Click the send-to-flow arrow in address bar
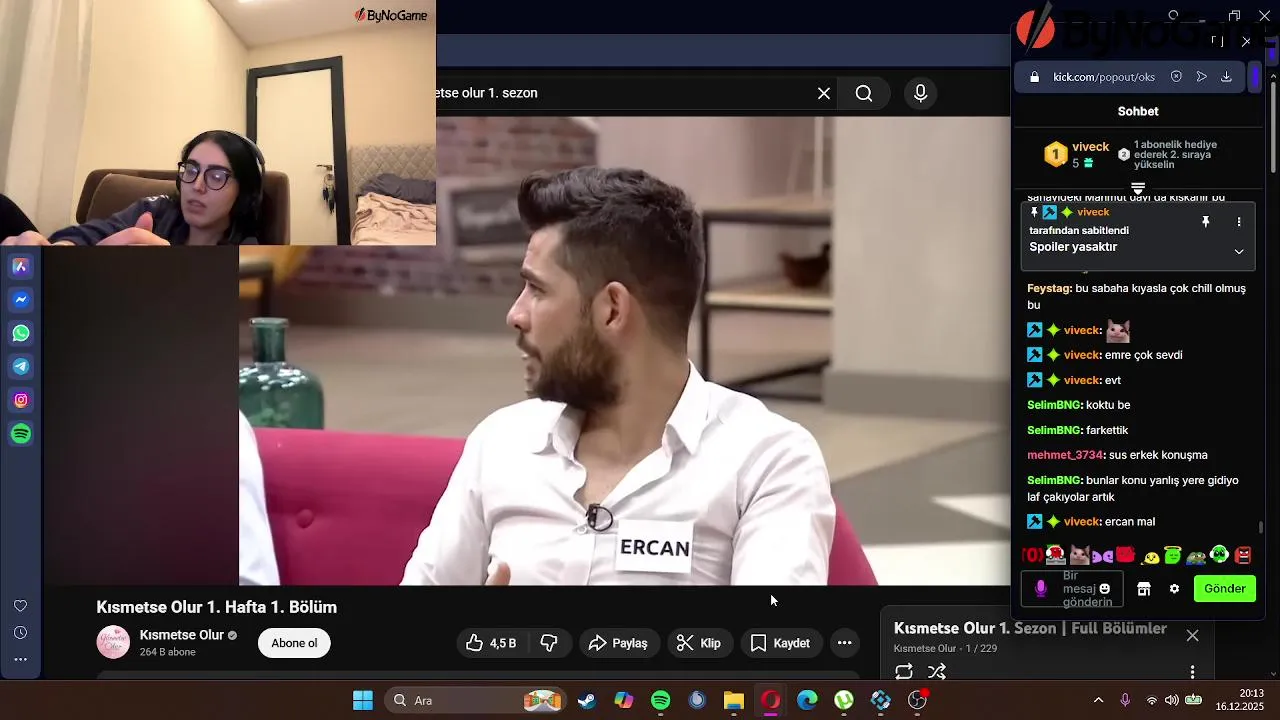1280x720 pixels. (x=1201, y=77)
